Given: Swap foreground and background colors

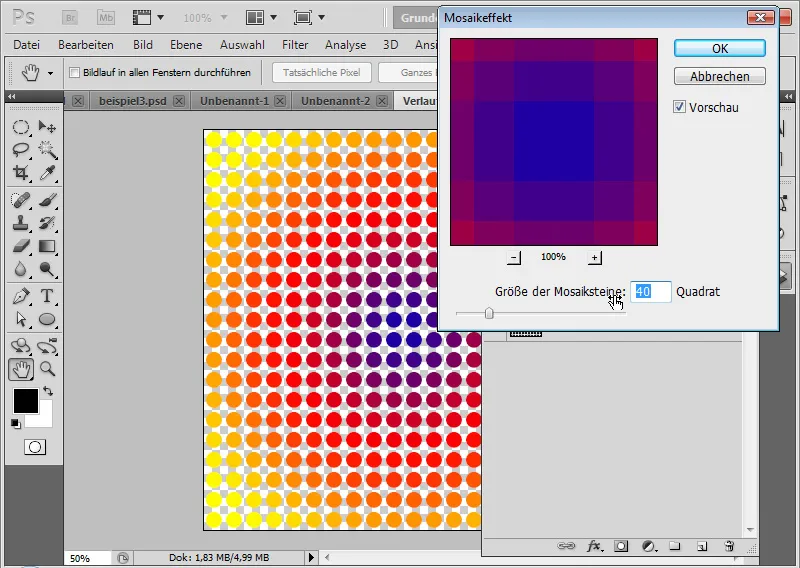Looking at the screenshot, I should 48,391.
